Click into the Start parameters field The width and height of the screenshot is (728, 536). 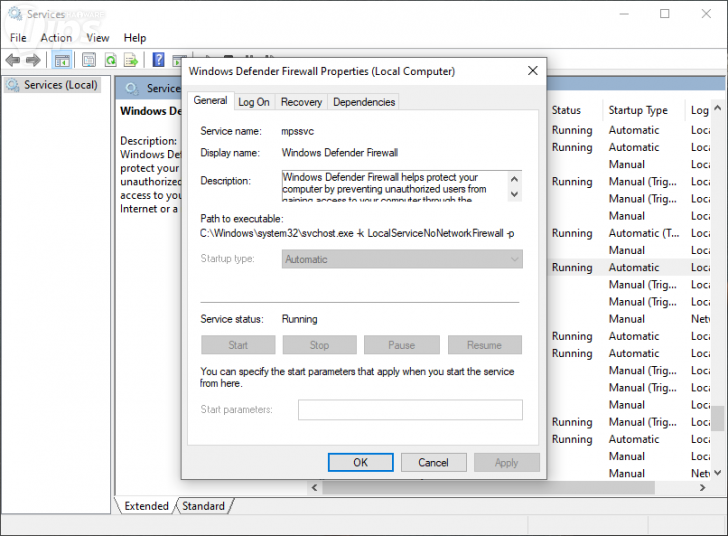(410, 410)
